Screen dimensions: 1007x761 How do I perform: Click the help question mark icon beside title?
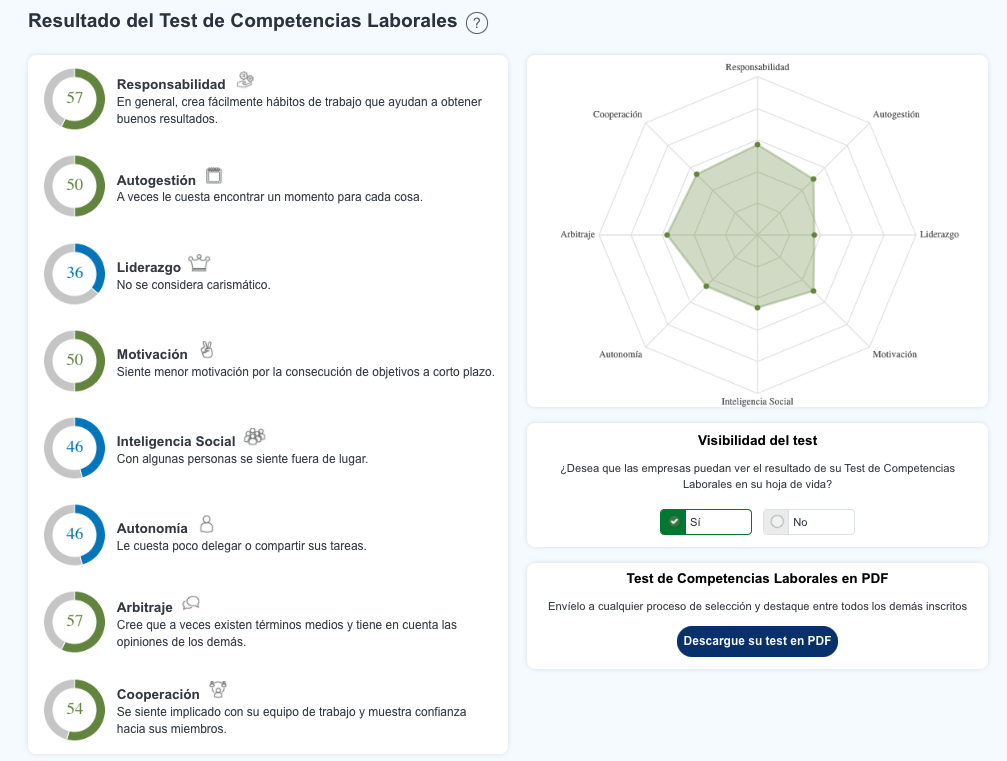pyautogui.click(x=477, y=23)
